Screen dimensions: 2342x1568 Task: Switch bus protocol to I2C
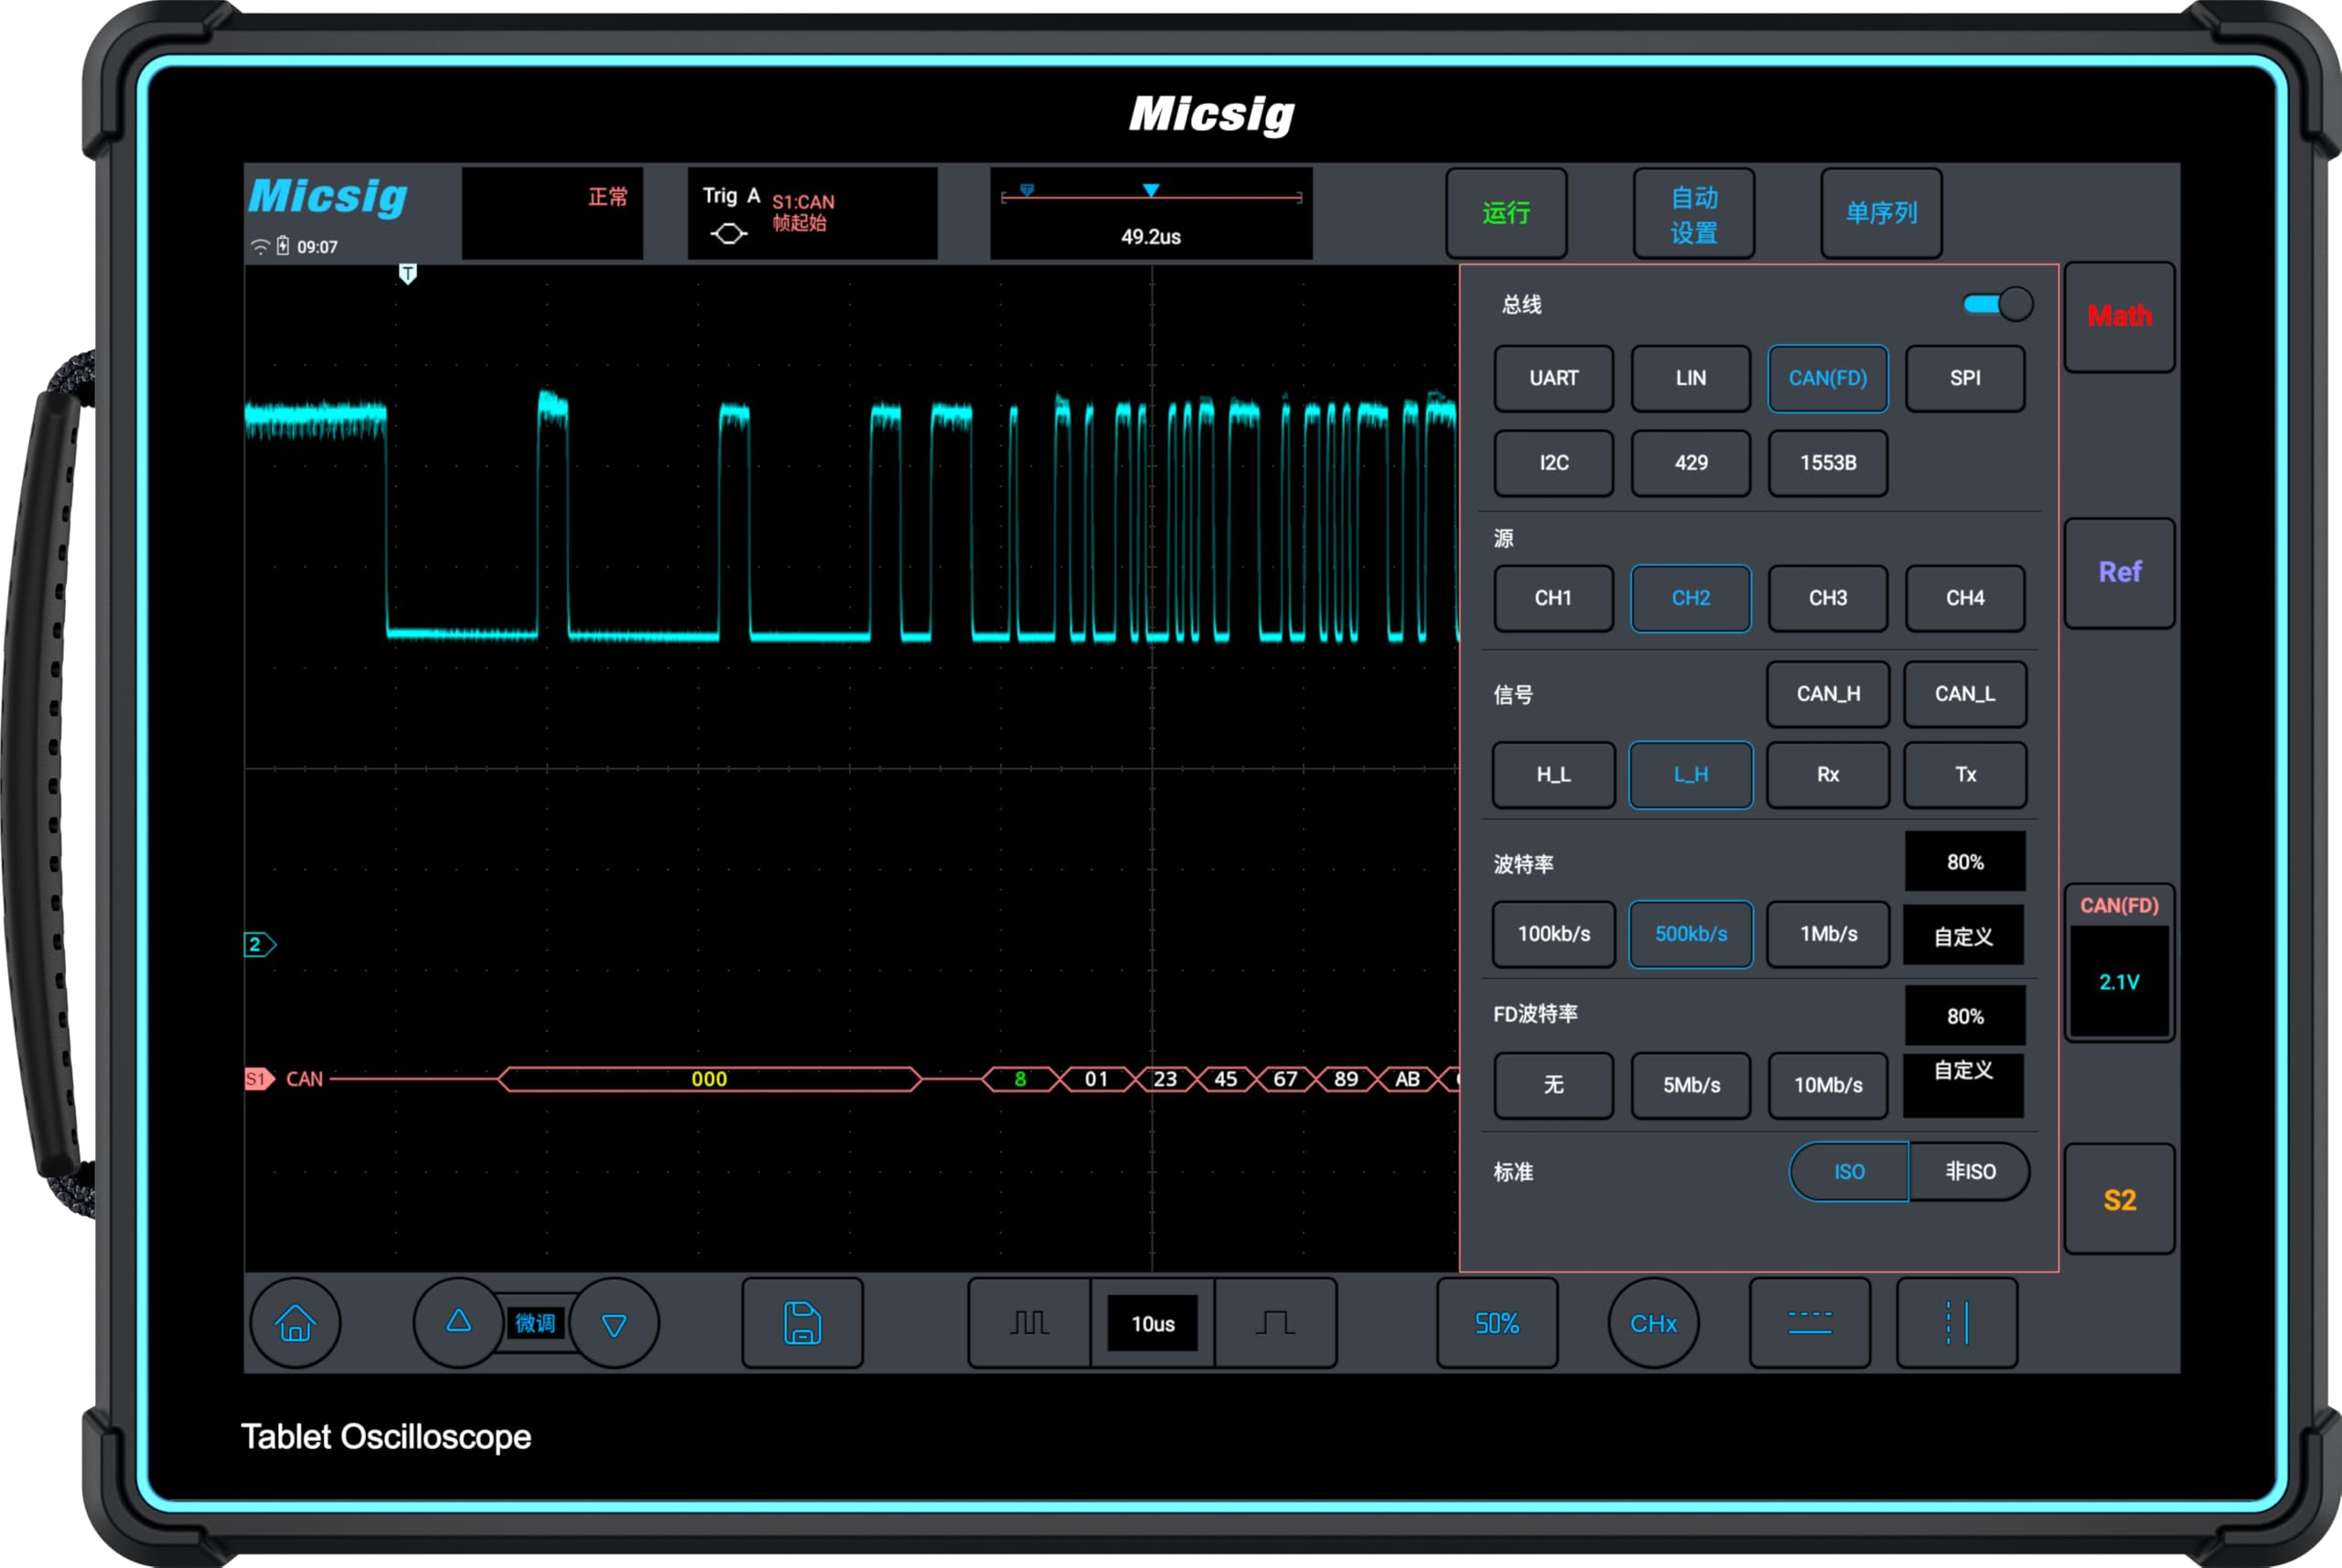coord(1553,463)
